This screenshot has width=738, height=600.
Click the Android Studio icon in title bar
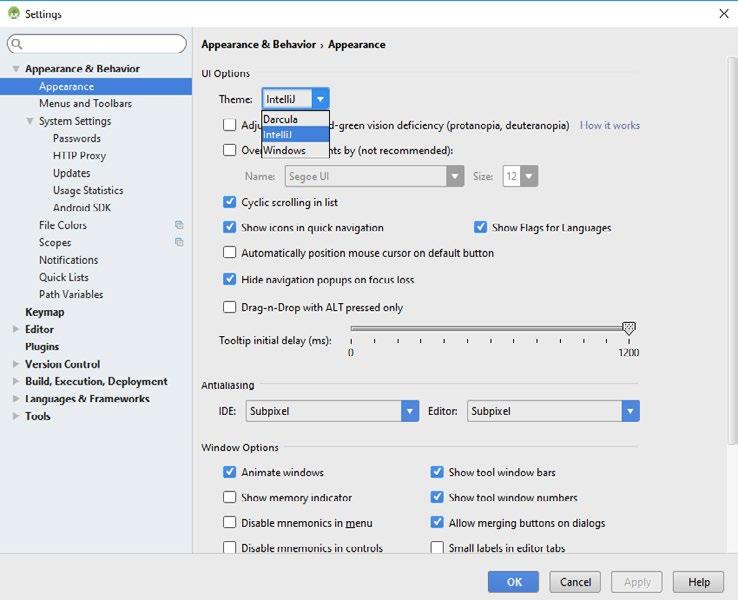click(x=14, y=13)
